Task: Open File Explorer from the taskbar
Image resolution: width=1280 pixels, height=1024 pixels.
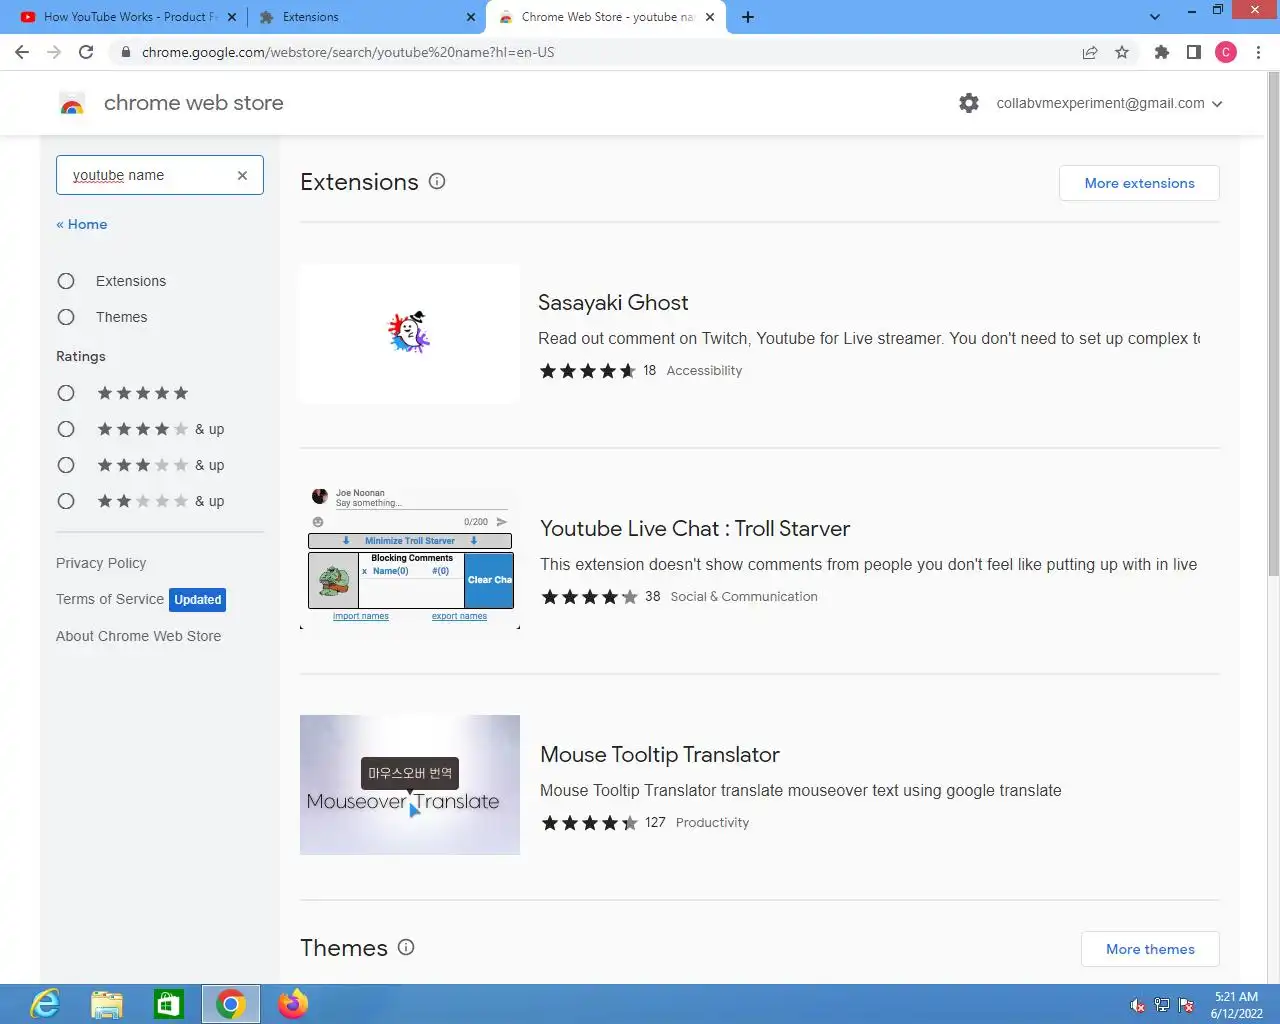Action: (107, 1004)
